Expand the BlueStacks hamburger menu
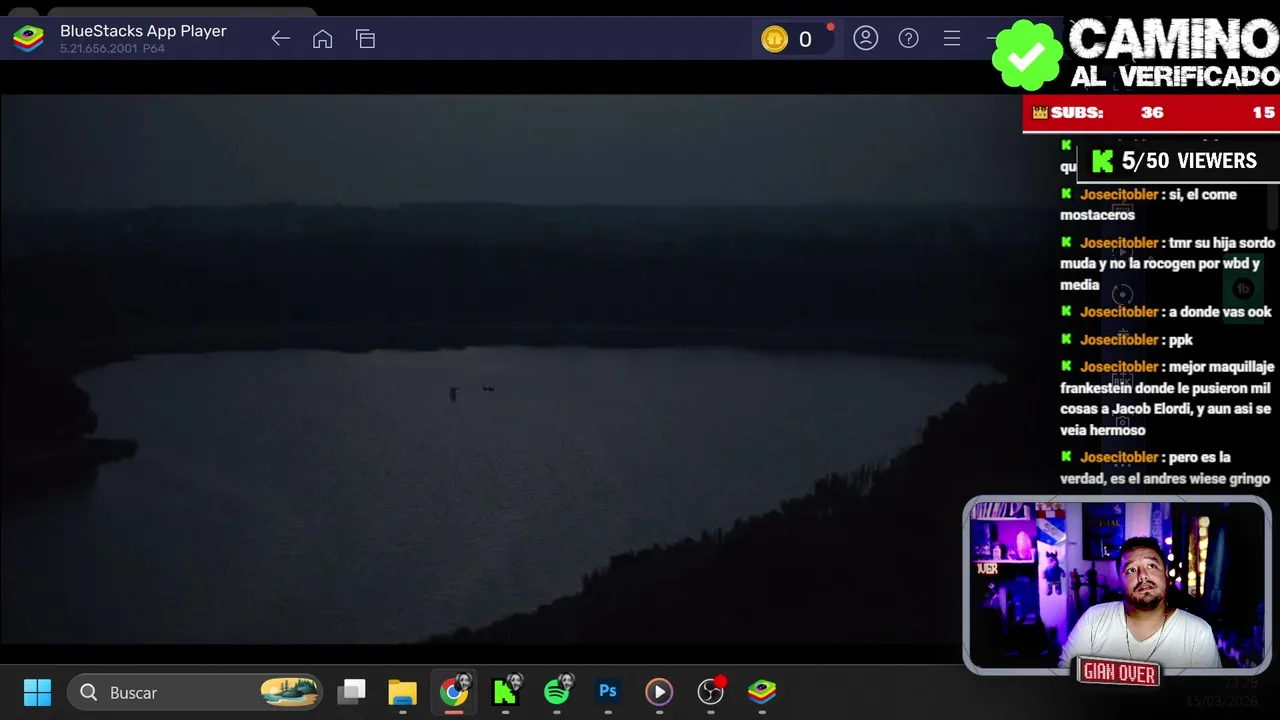This screenshot has height=720, width=1280. pyautogui.click(x=952, y=39)
